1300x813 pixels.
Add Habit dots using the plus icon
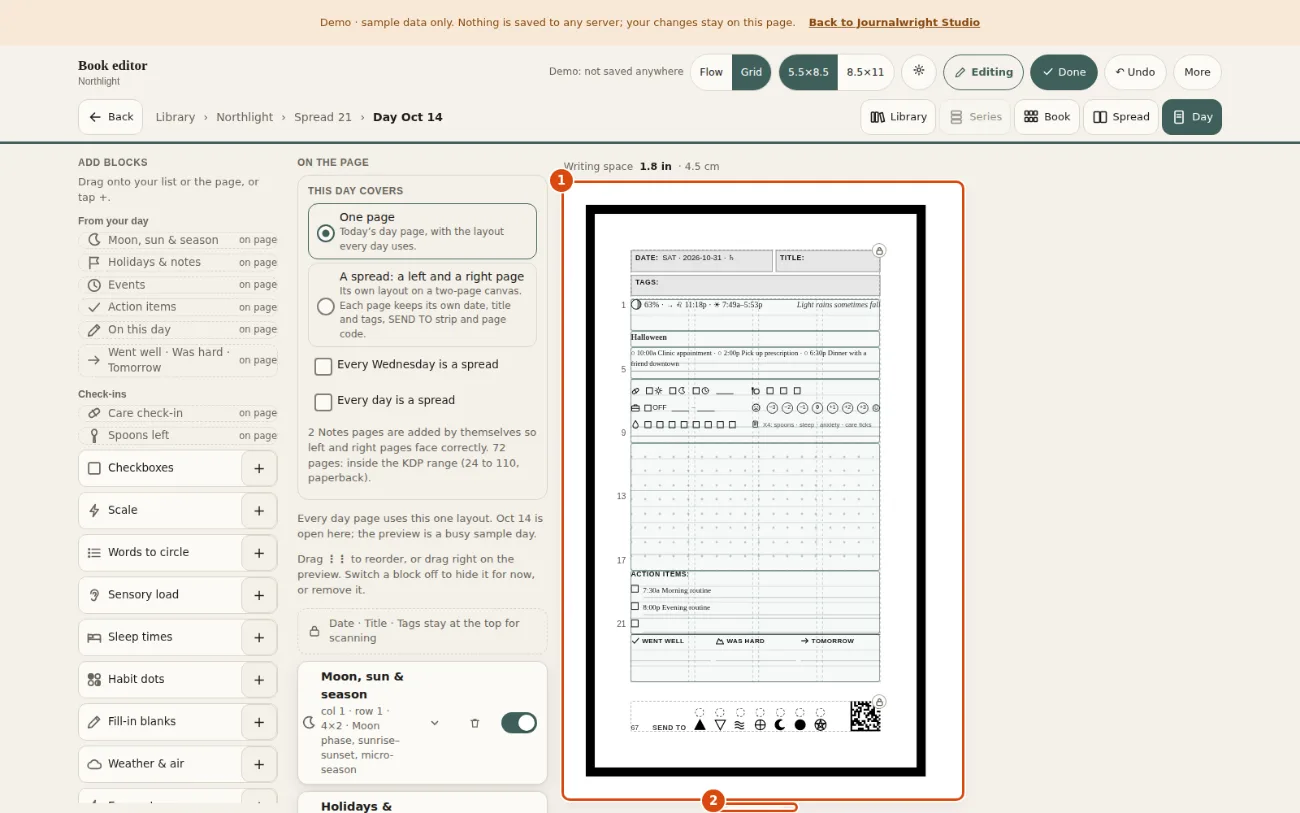pos(259,679)
